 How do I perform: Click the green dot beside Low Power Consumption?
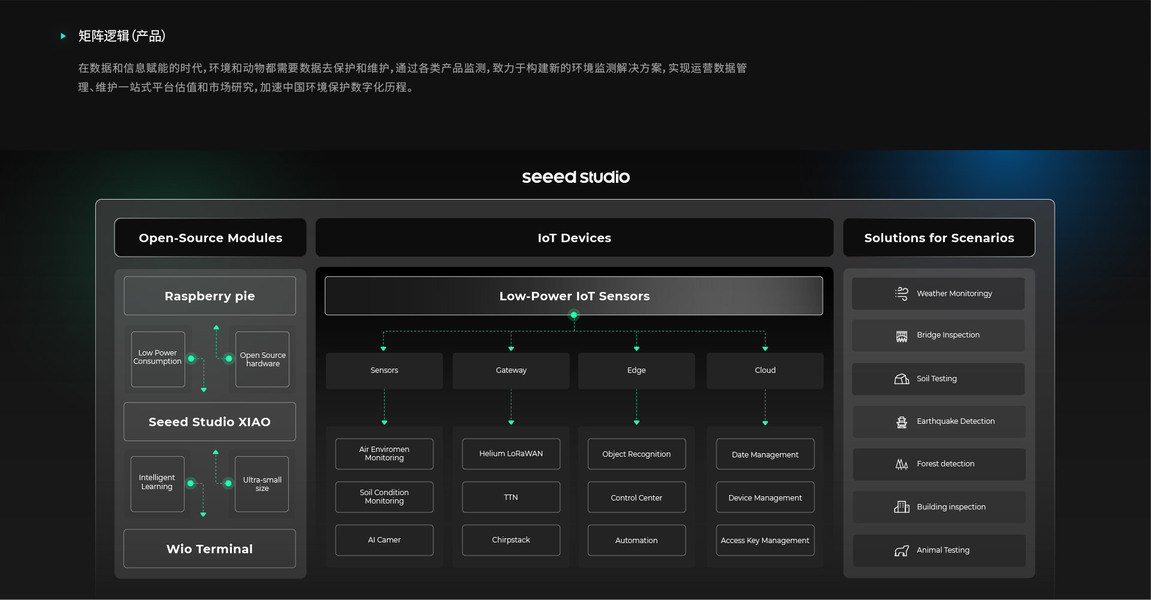192,359
